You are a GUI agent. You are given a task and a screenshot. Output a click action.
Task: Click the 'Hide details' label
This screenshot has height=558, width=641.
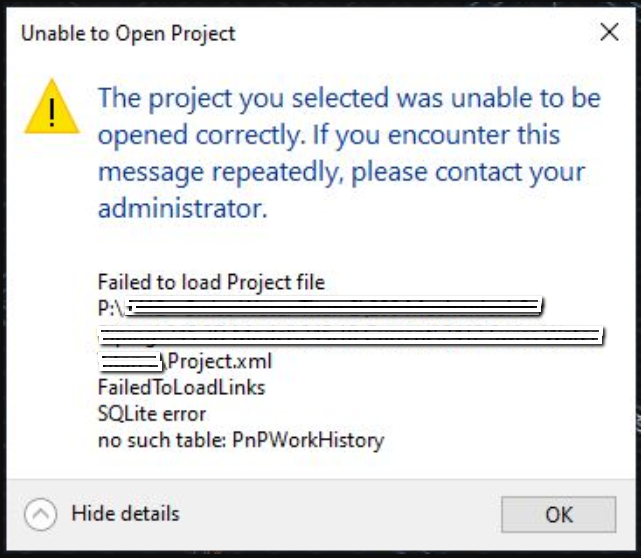[125, 514]
